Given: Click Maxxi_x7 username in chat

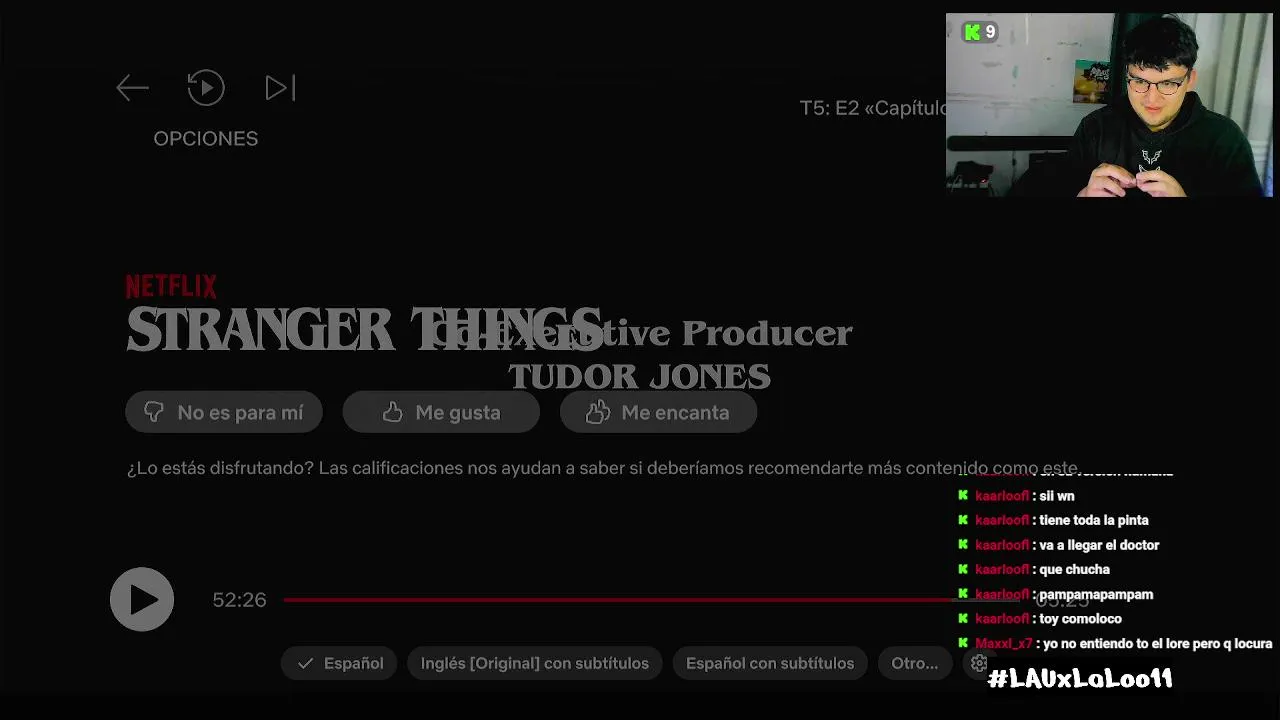Looking at the screenshot, I should pos(1003,644).
